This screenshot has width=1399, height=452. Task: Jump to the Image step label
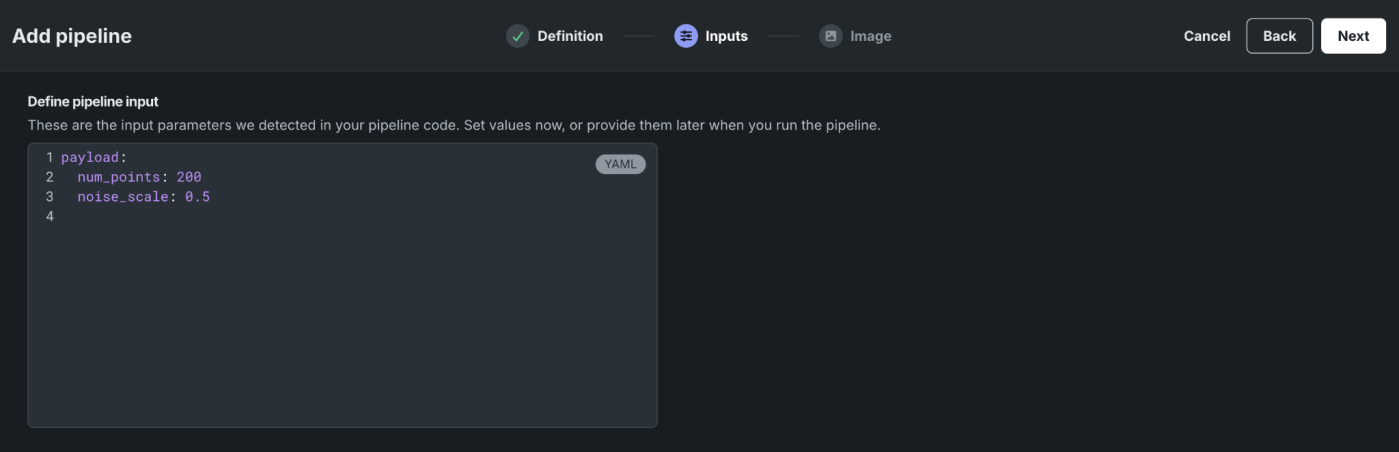click(871, 36)
